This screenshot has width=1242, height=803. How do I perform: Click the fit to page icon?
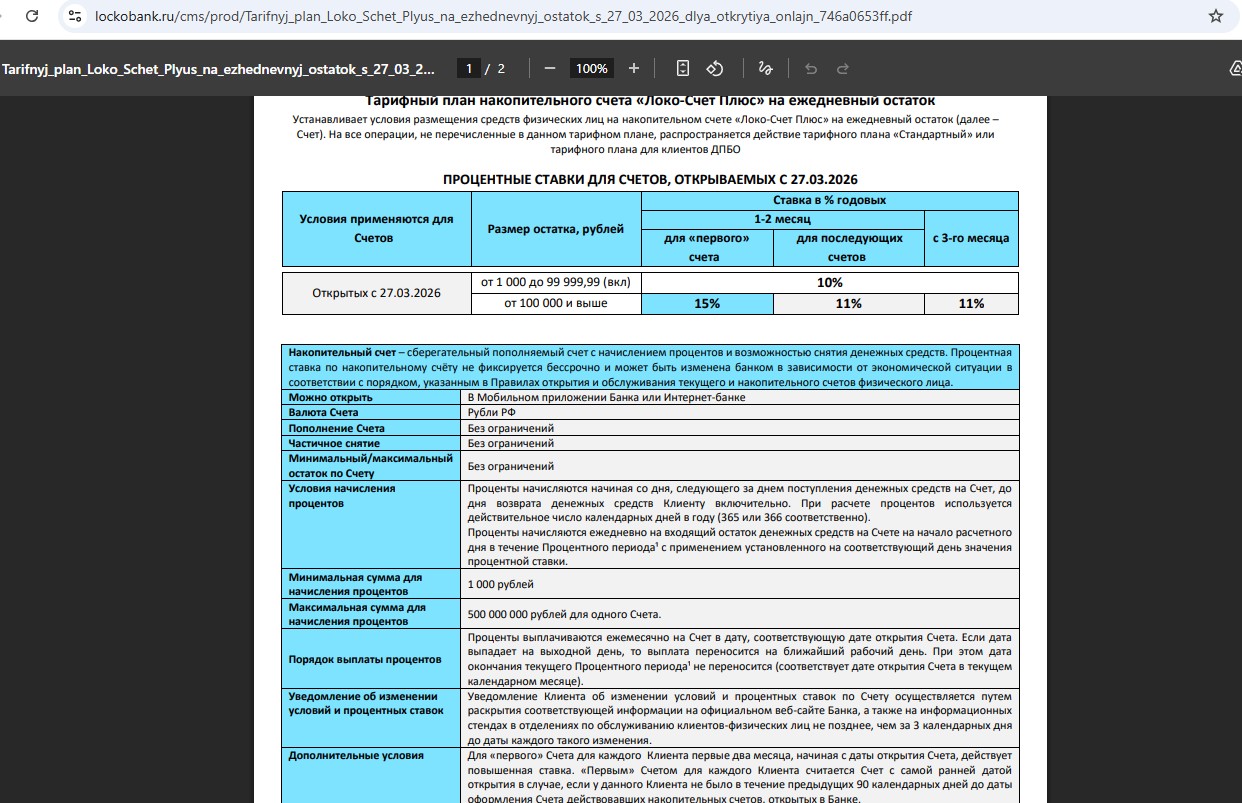683,68
